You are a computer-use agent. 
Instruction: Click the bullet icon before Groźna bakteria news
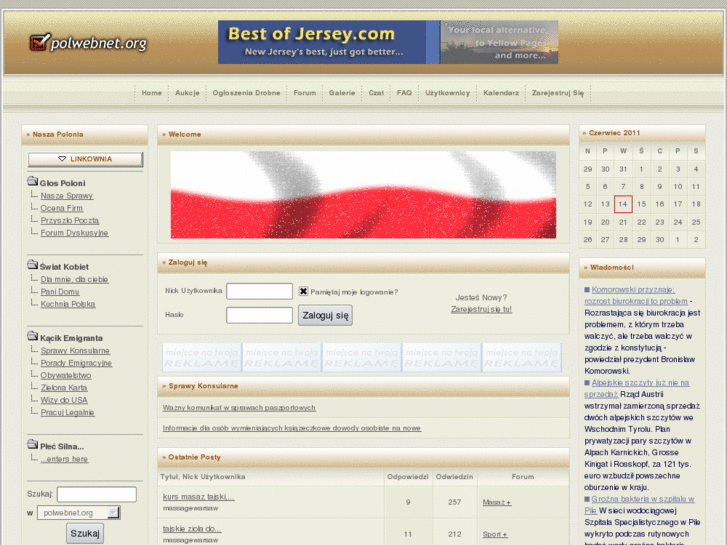pyautogui.click(x=587, y=499)
